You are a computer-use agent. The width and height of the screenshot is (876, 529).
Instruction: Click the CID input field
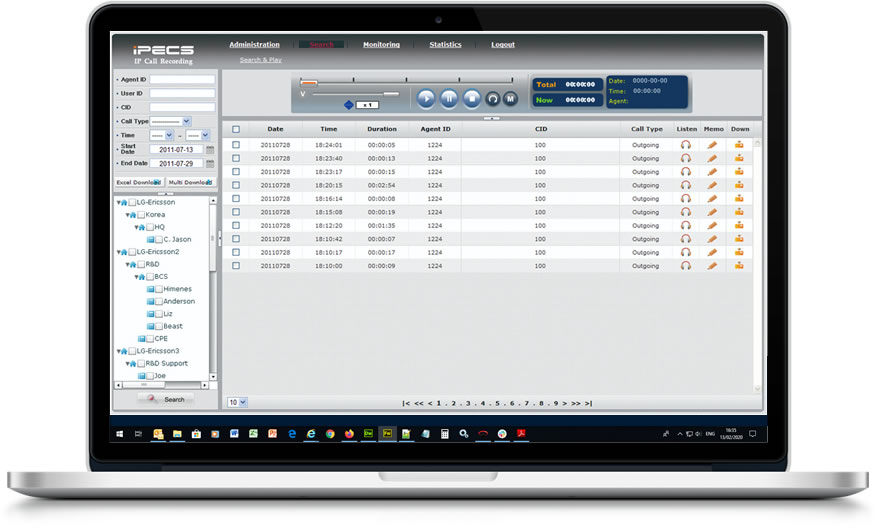(182, 107)
